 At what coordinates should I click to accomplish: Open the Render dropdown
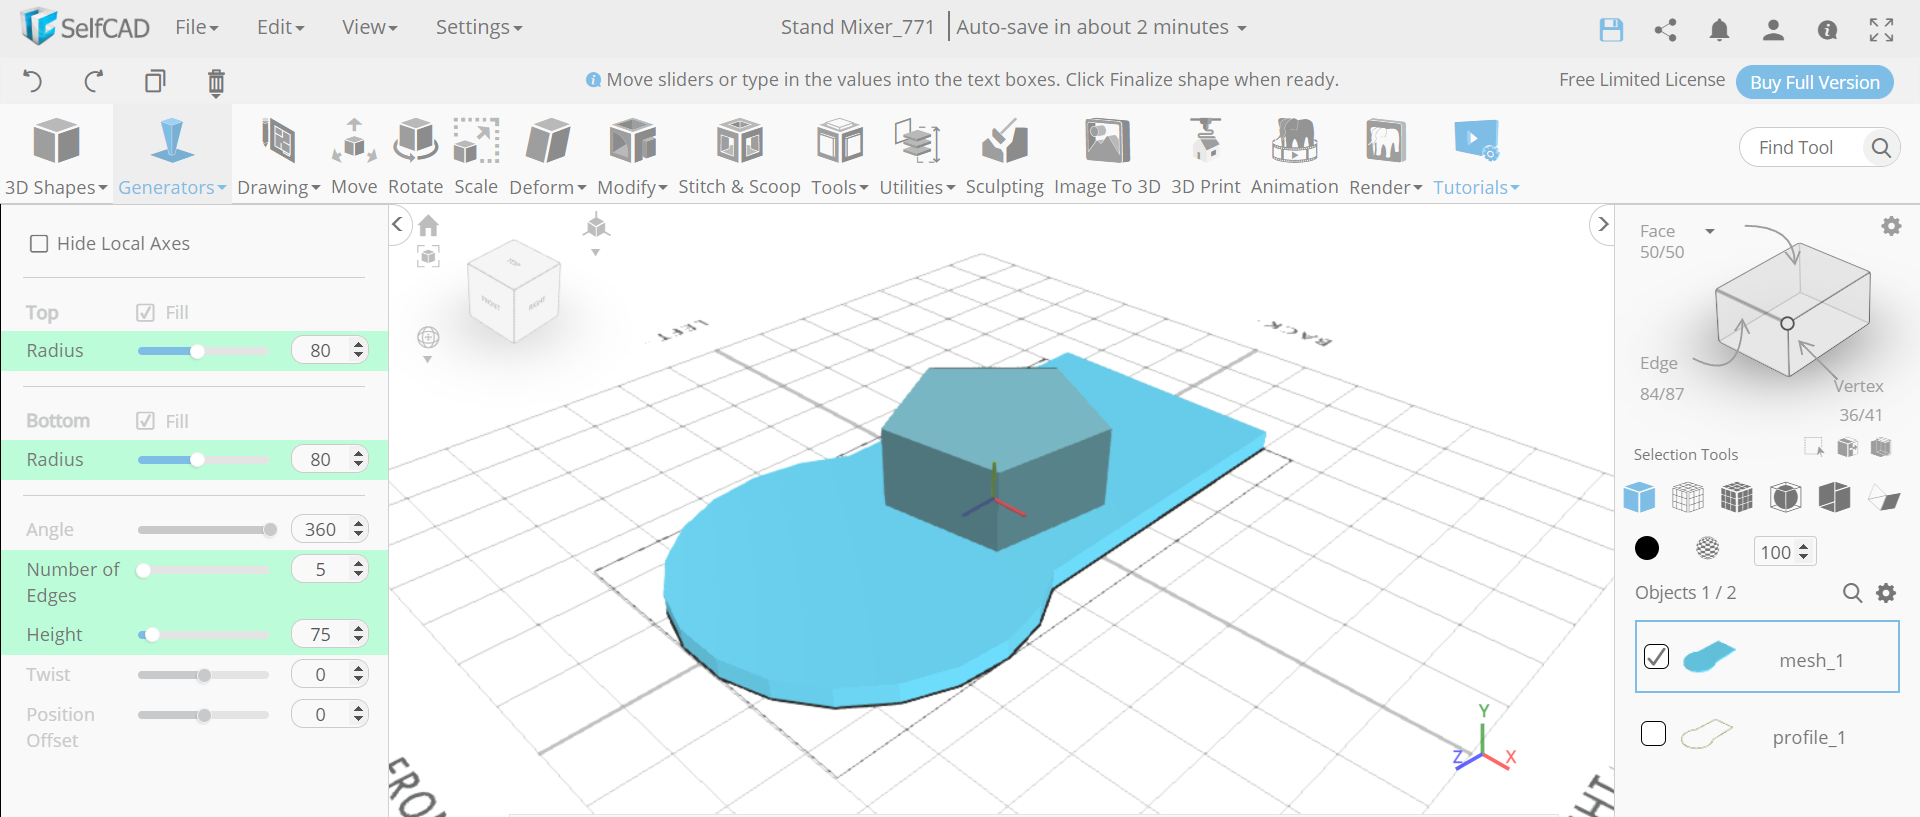click(1385, 156)
